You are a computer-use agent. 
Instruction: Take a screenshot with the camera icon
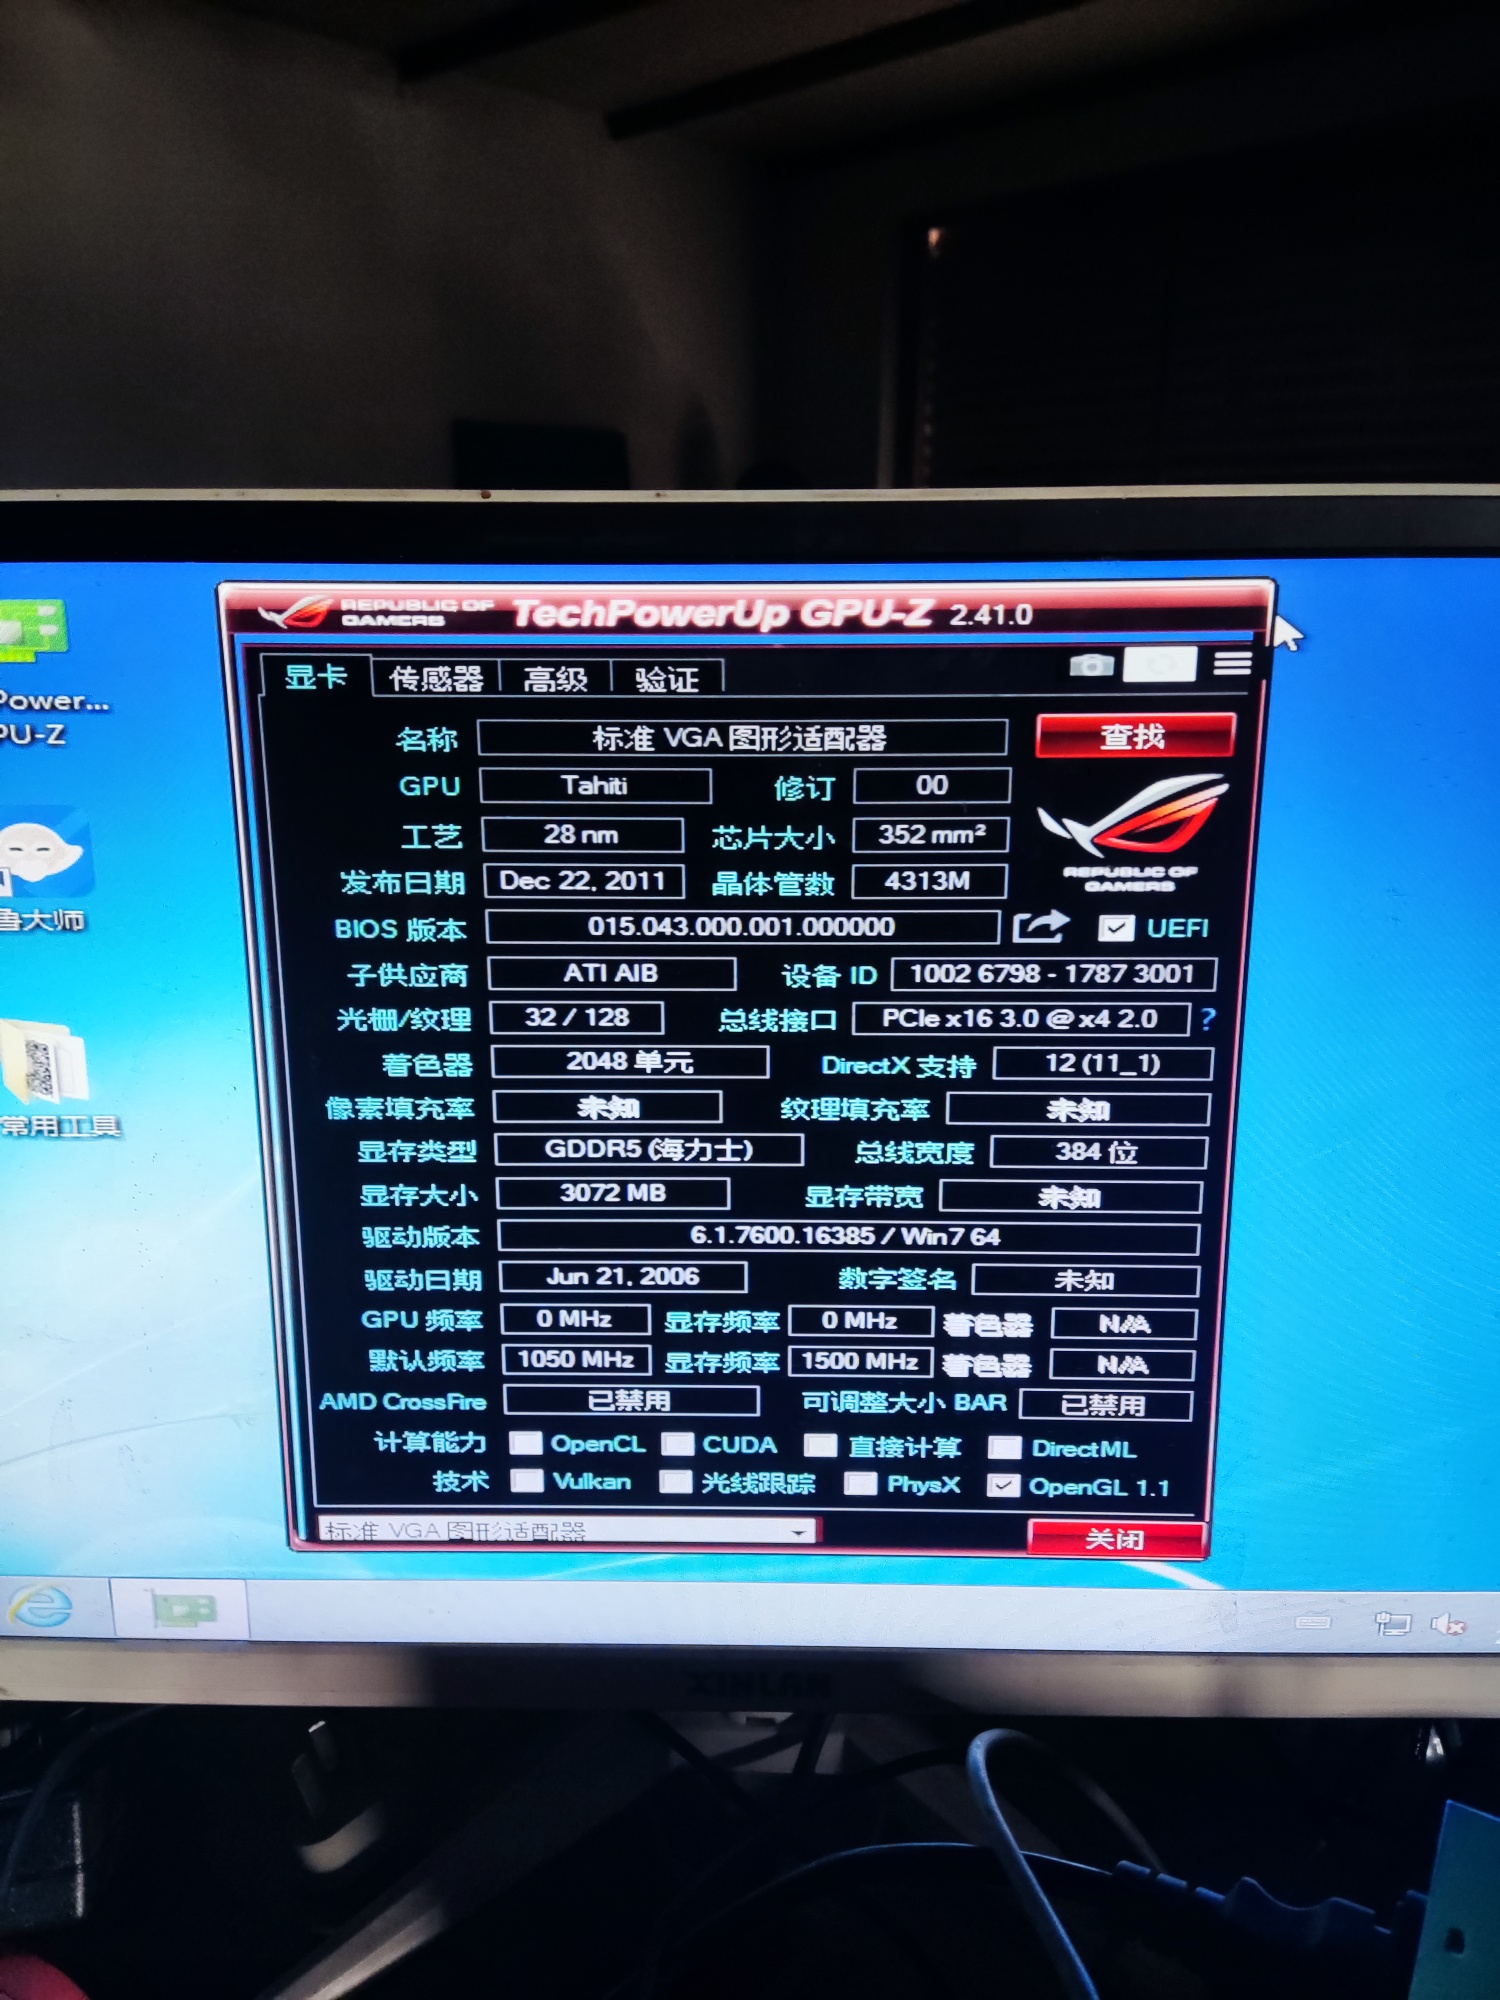point(1091,665)
